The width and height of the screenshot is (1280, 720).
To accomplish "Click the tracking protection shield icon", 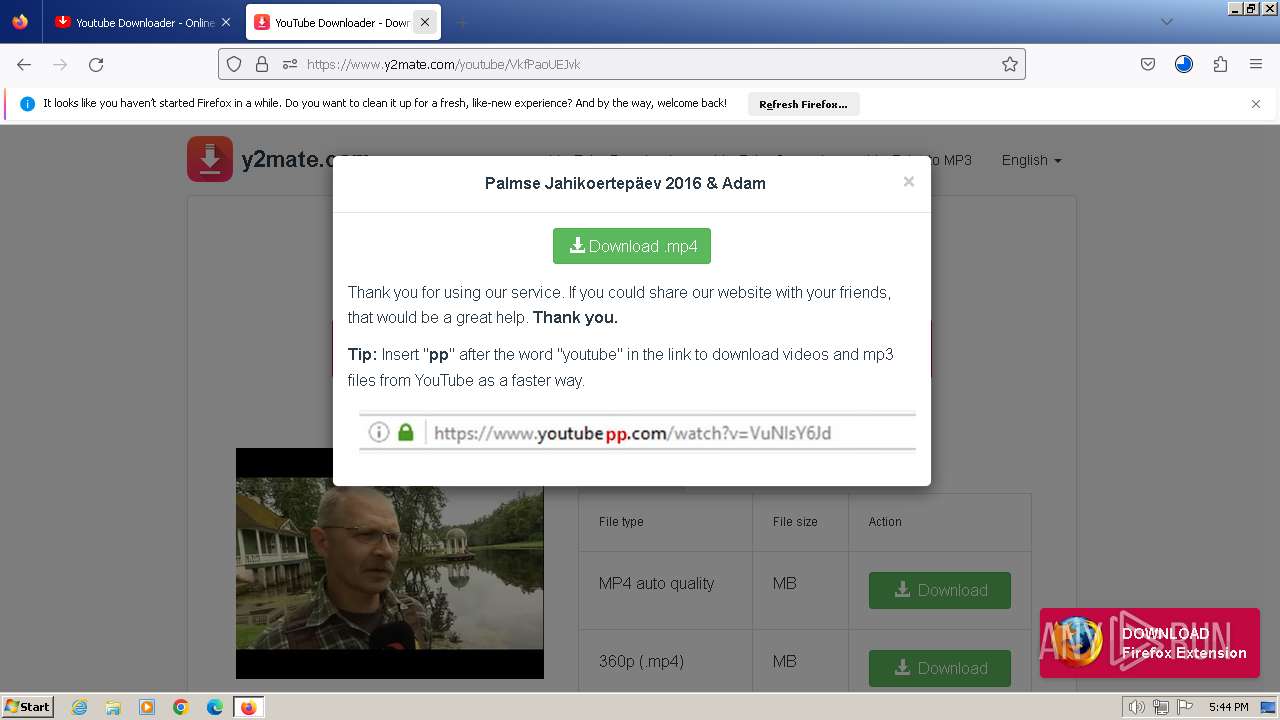I will click(x=234, y=64).
